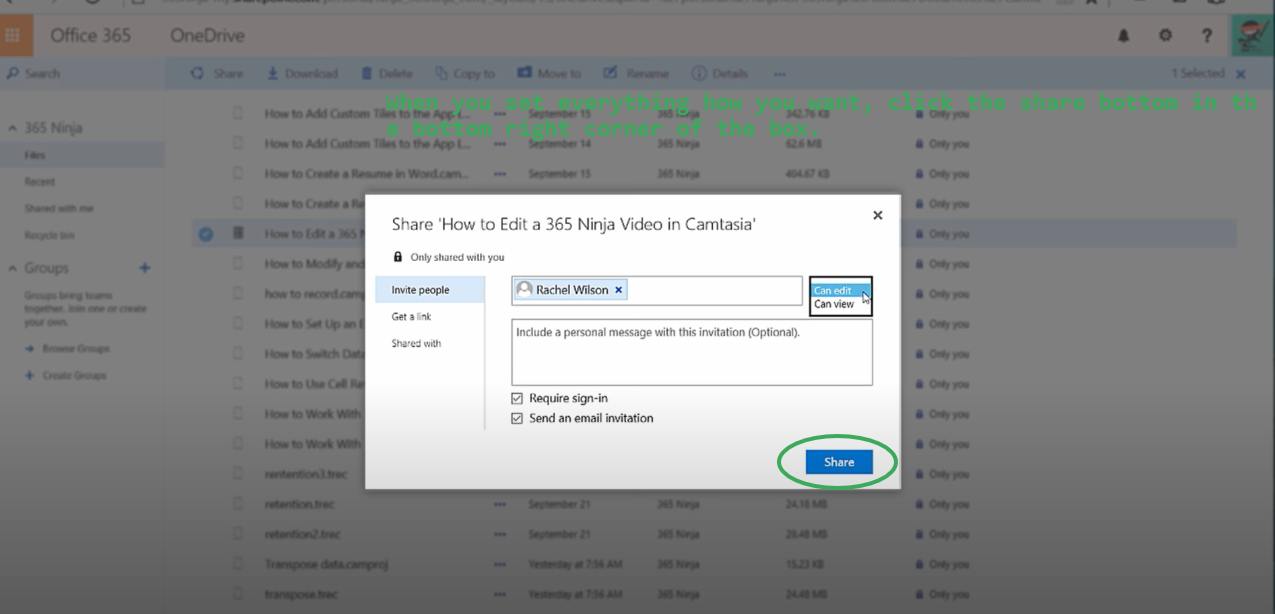The height and width of the screenshot is (614, 1275).
Task: Open Files in the left navigation
Action: click(82, 155)
